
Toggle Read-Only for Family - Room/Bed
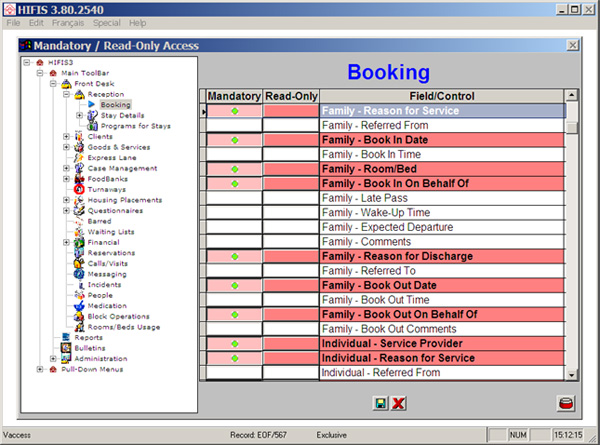(x=290, y=170)
